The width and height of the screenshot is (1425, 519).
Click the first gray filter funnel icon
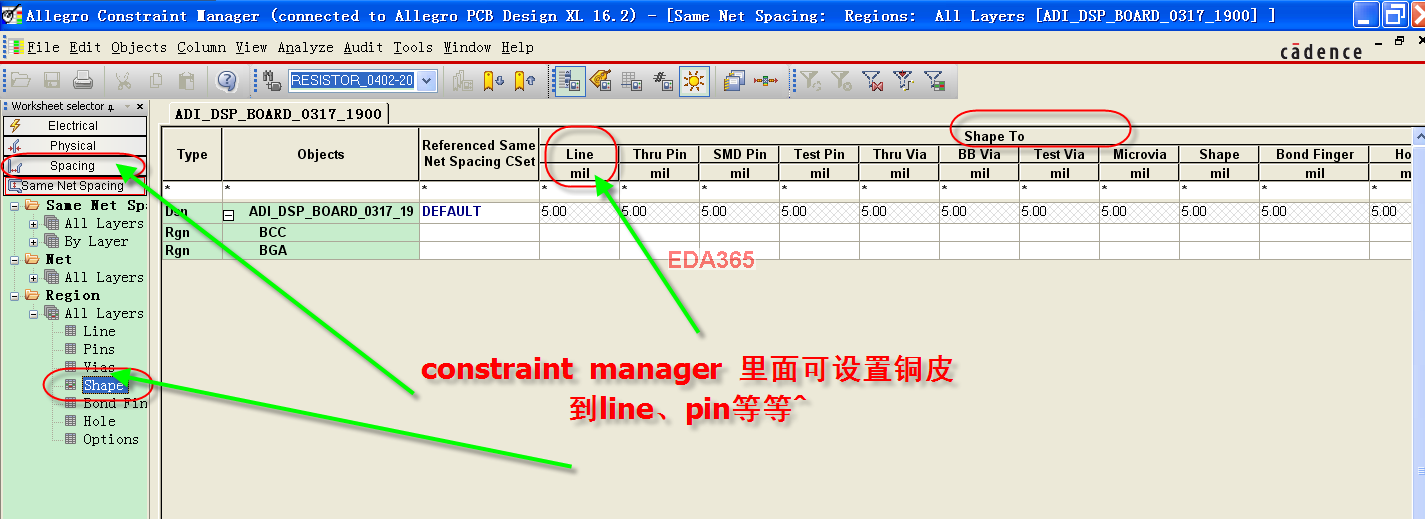[810, 81]
